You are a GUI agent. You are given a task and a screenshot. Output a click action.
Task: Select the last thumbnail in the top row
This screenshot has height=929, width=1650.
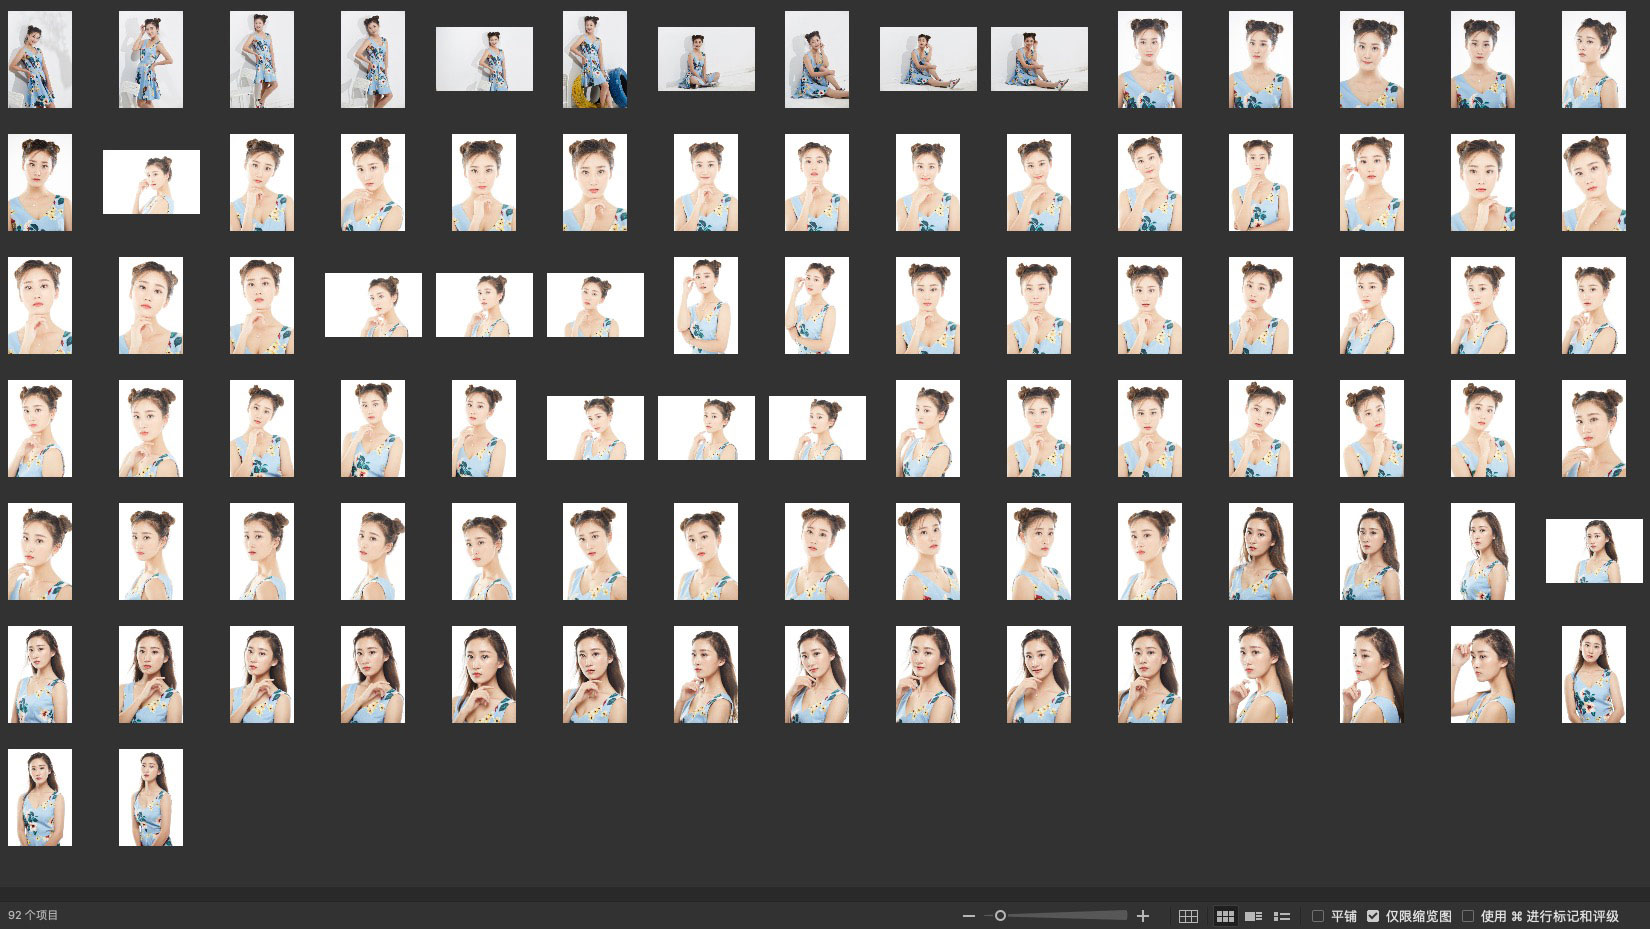[1593, 60]
